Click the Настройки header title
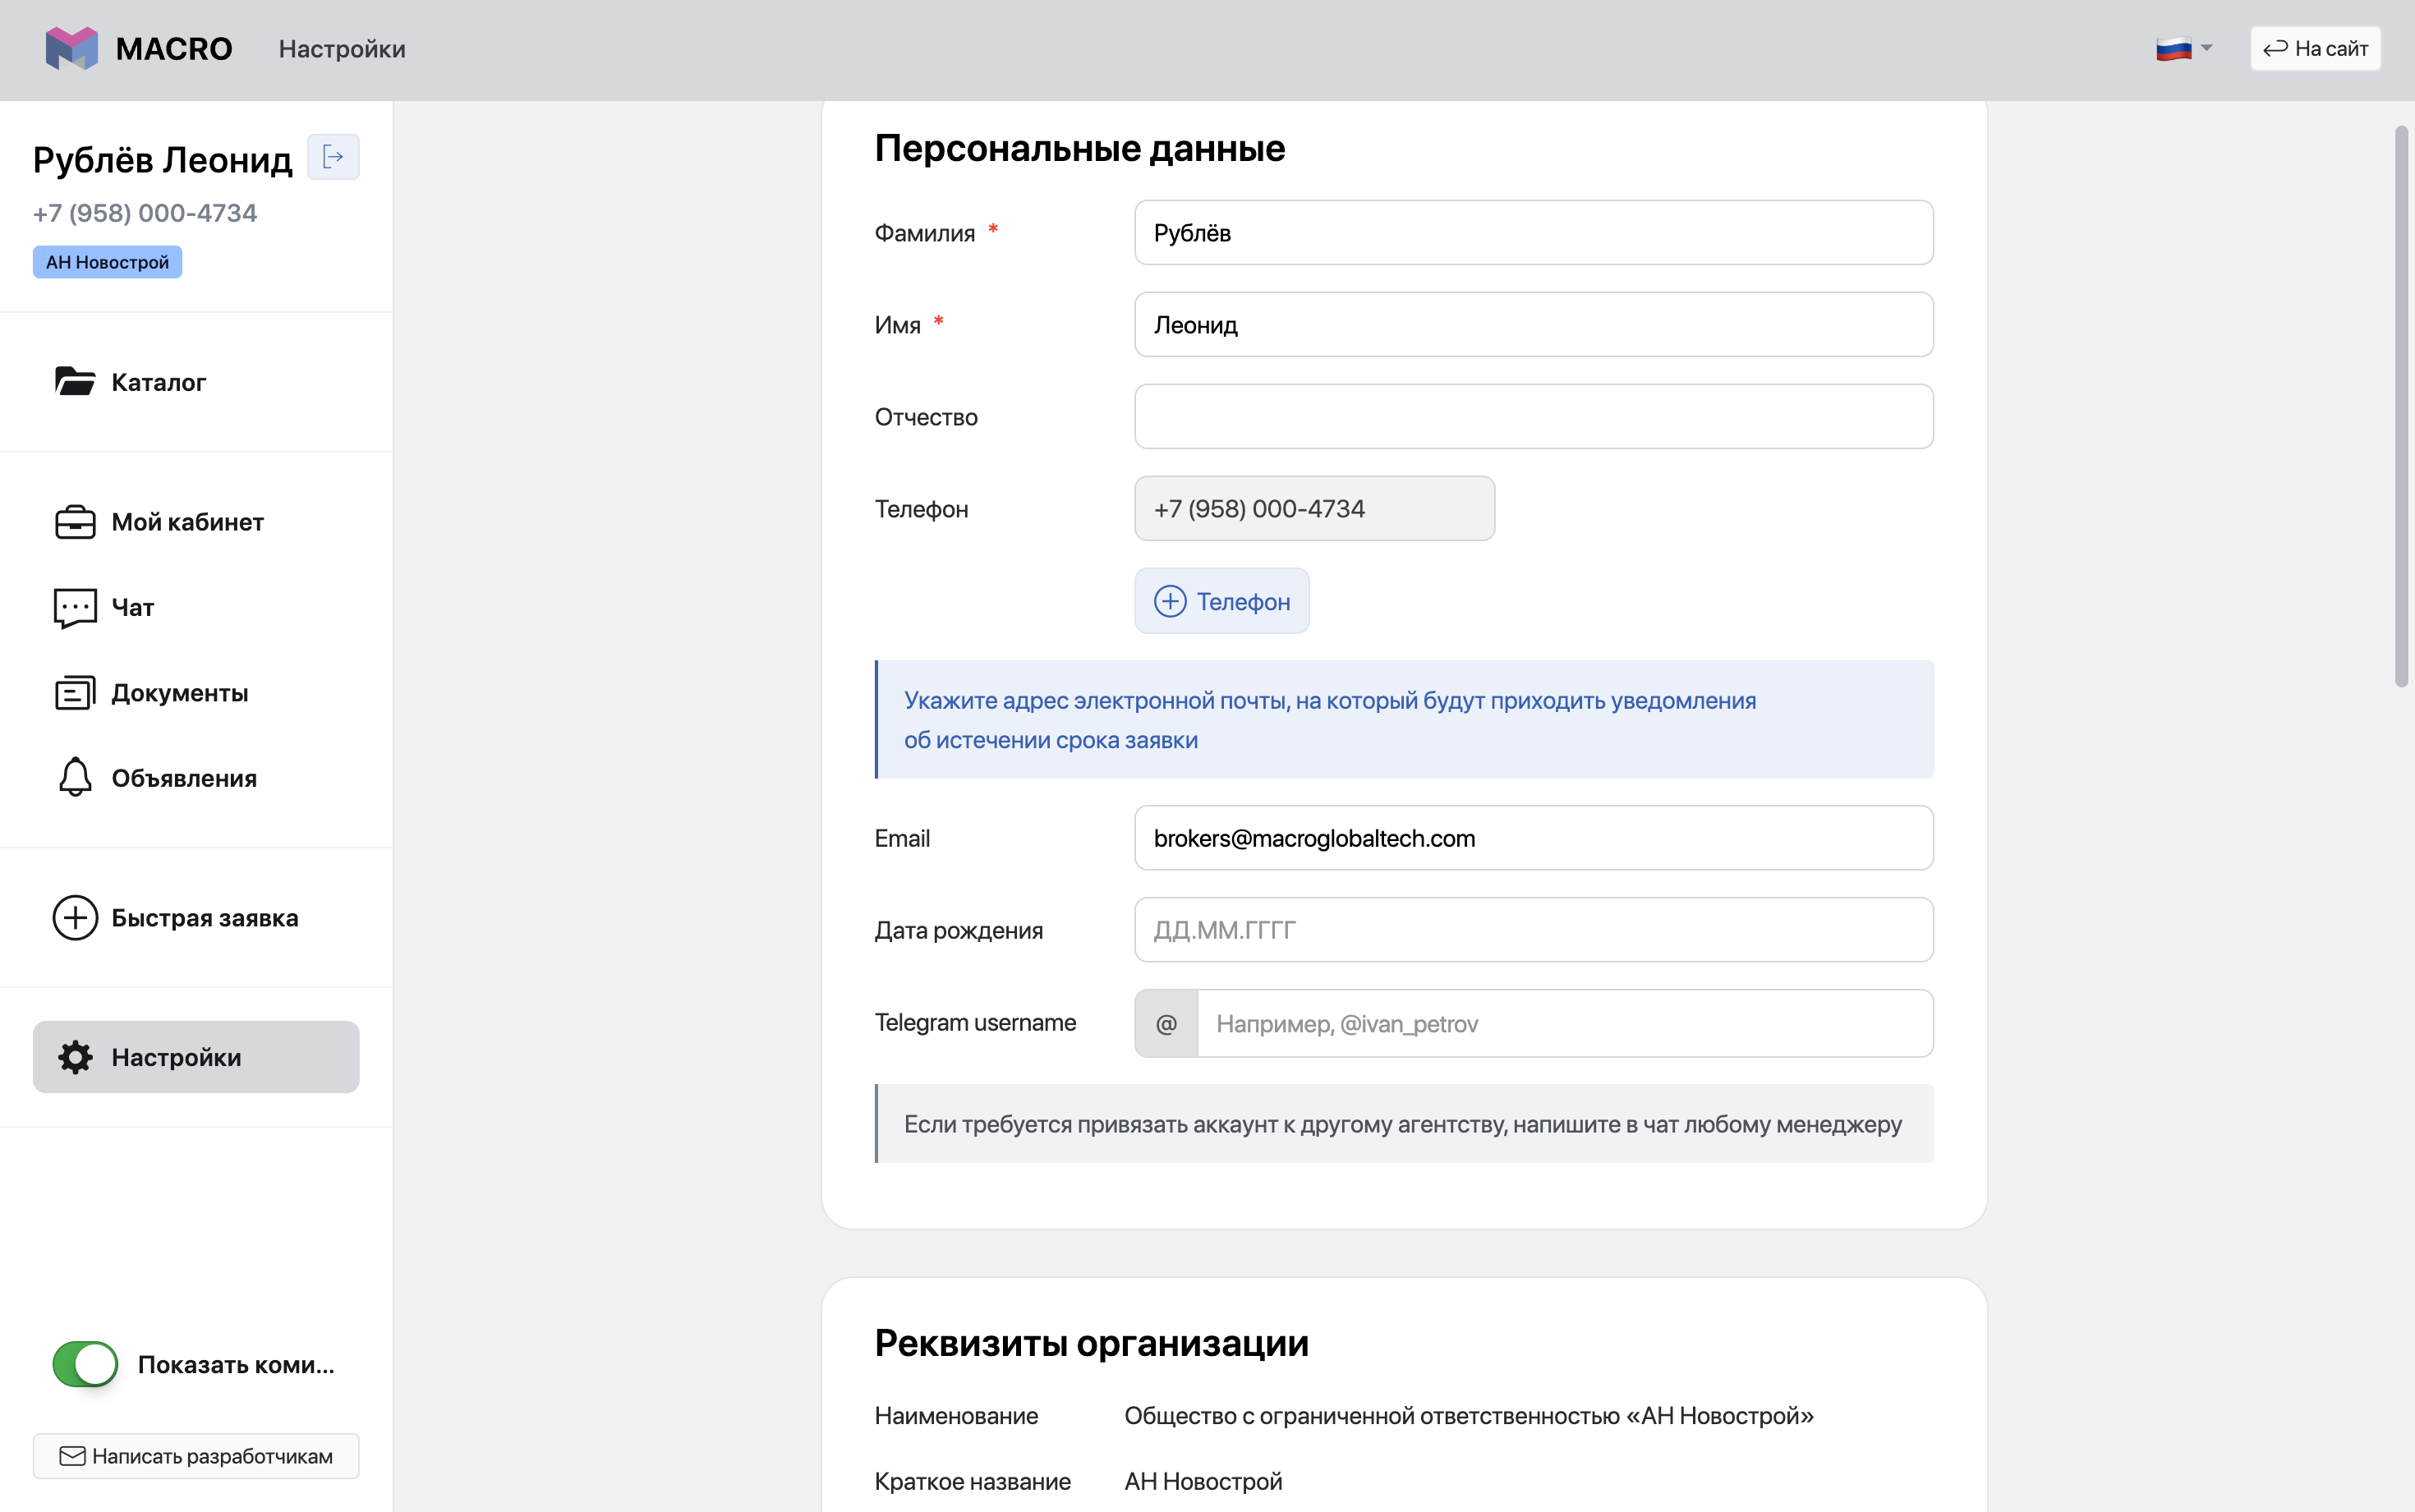The height and width of the screenshot is (1512, 2415). pos(342,49)
